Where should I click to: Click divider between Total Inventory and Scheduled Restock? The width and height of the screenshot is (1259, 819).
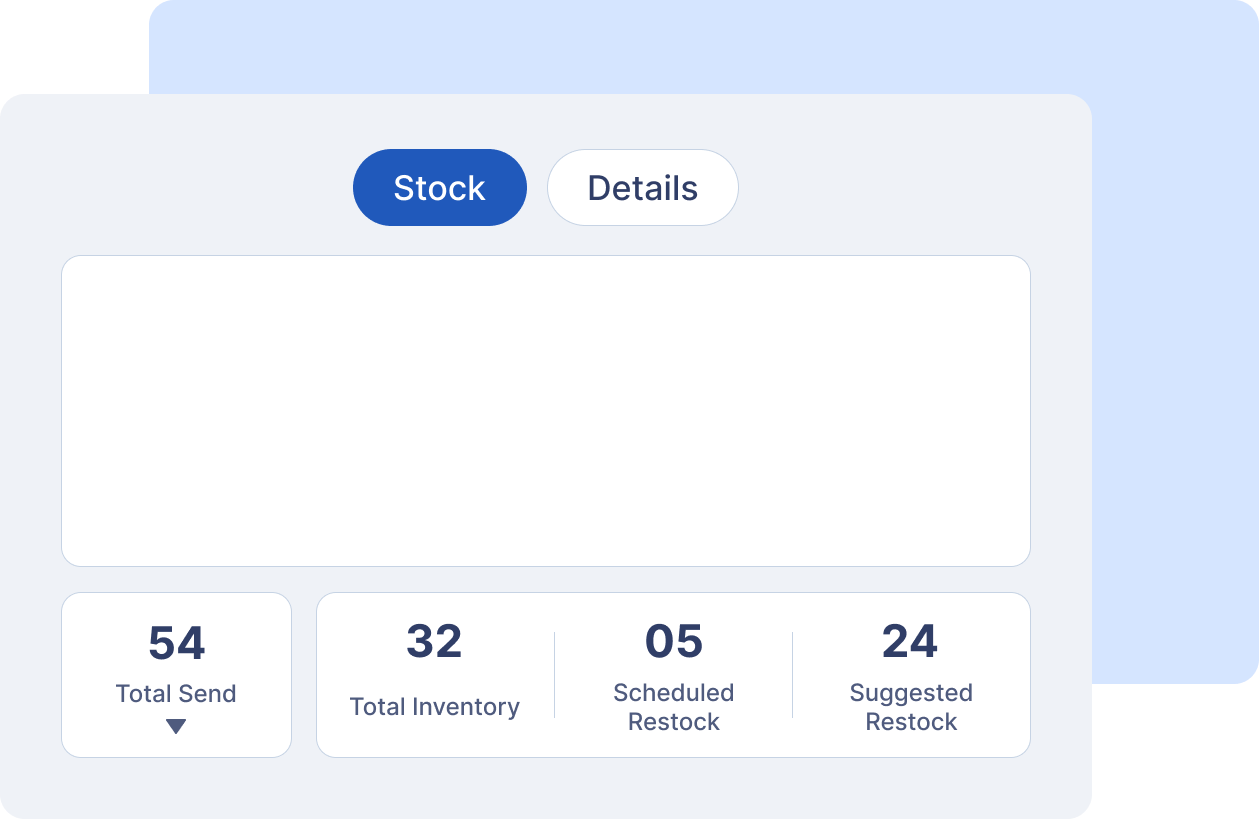click(x=555, y=675)
